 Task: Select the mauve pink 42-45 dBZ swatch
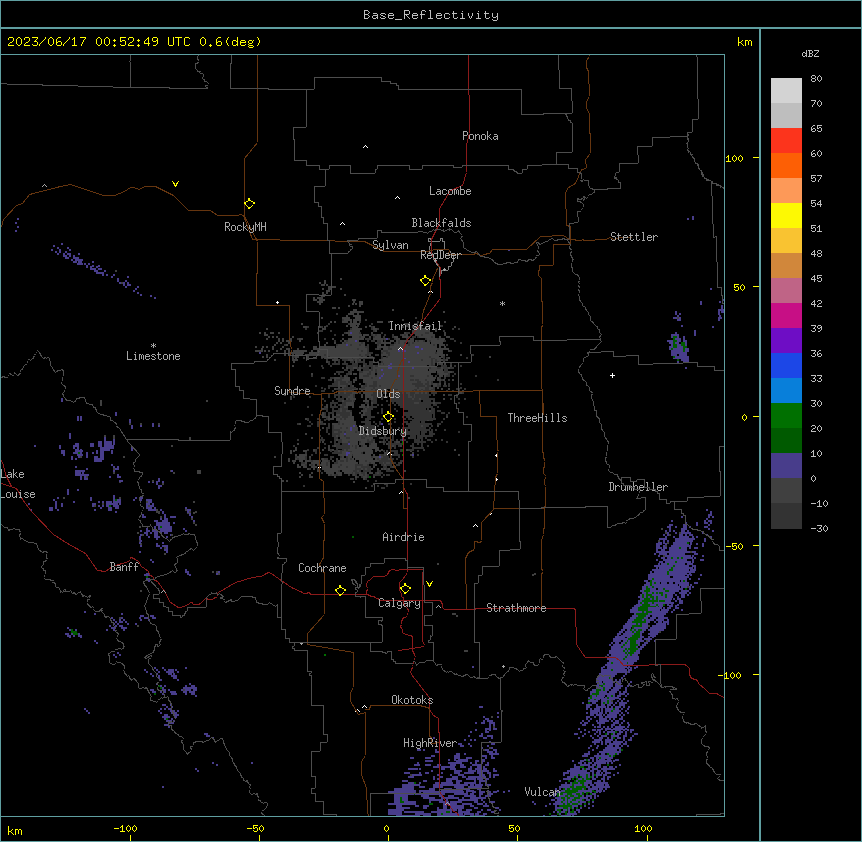pos(786,291)
